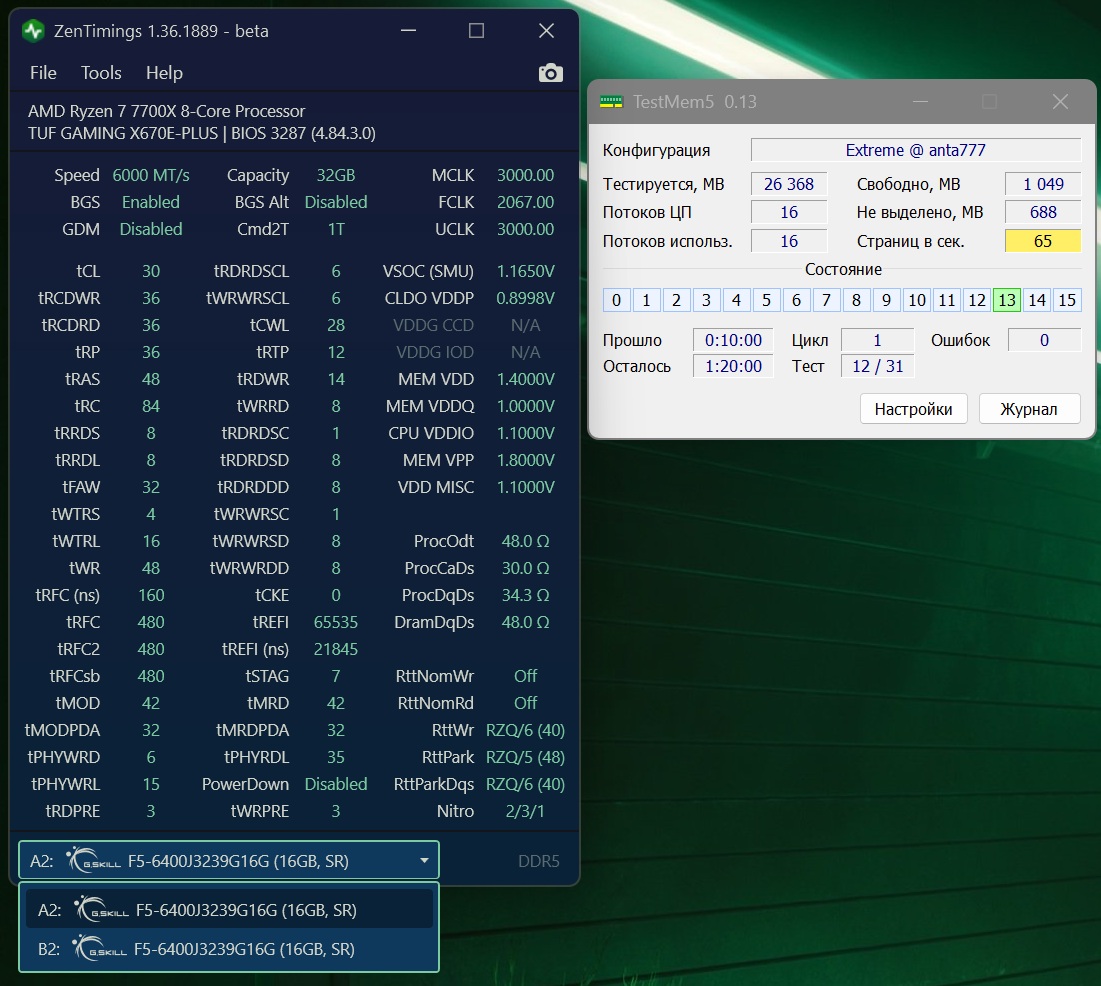
Task: Click the G.Skill logo in B2 list entry
Action: point(100,948)
